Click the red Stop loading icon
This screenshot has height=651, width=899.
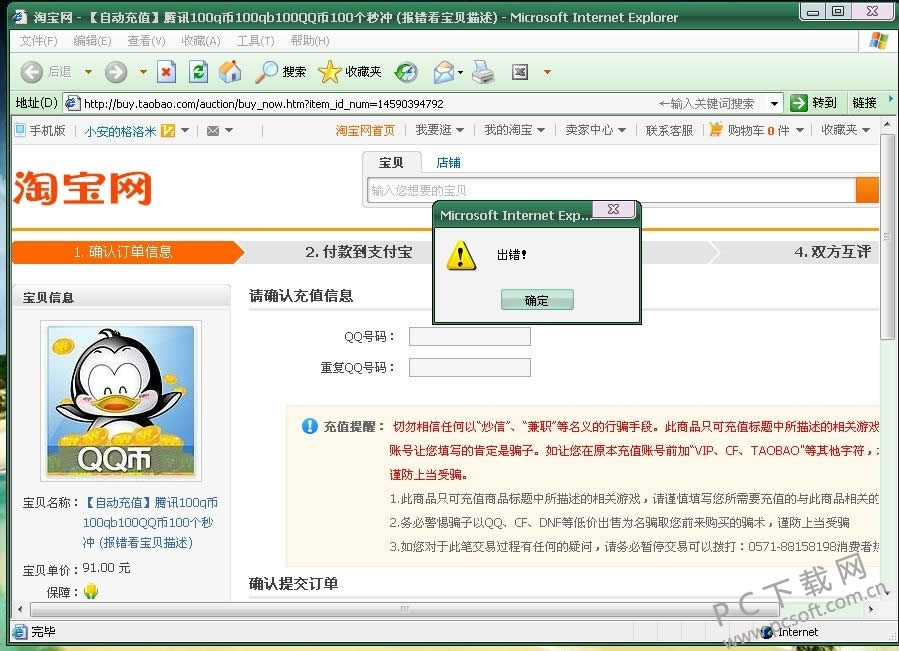coord(166,72)
